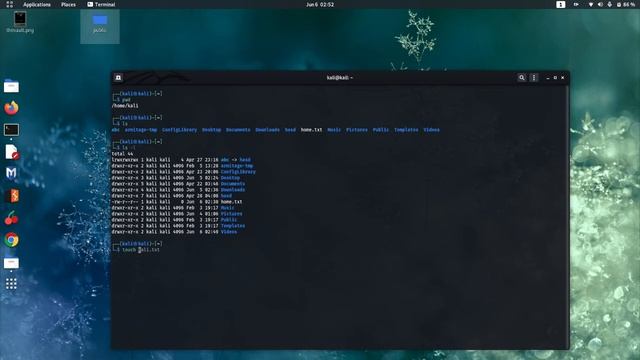
Task: Select the .png file on the desktop
Action: (x=20, y=22)
